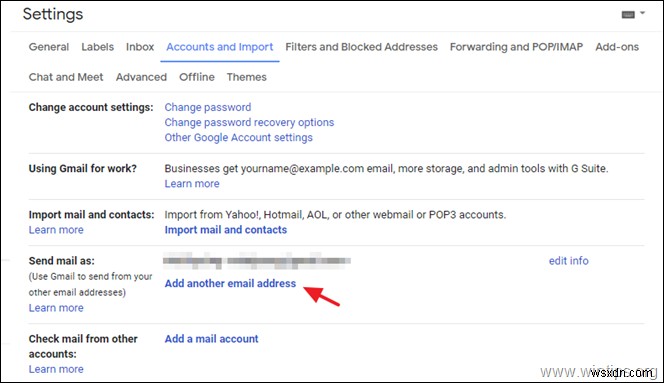Viewport: 664px width, 383px height.
Task: Select the blurred send-as email address
Action: click(x=257, y=261)
